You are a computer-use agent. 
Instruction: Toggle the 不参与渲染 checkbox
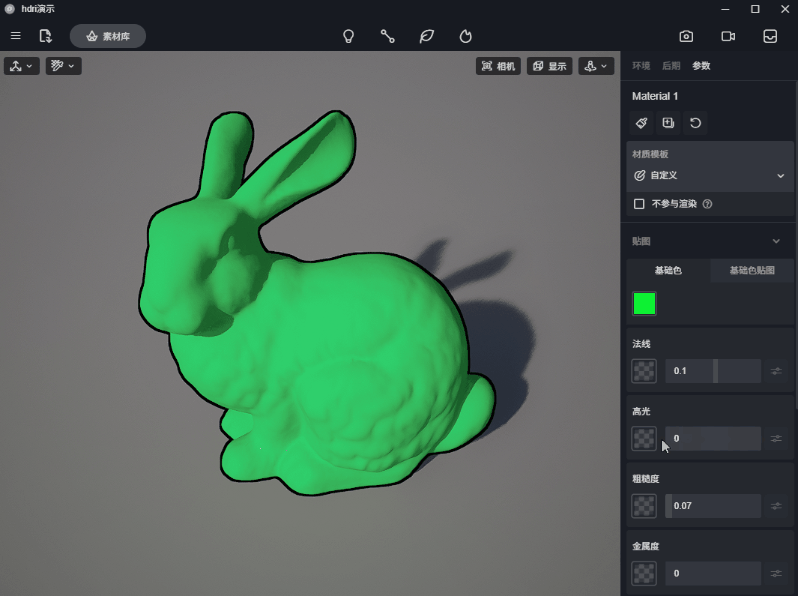point(639,204)
